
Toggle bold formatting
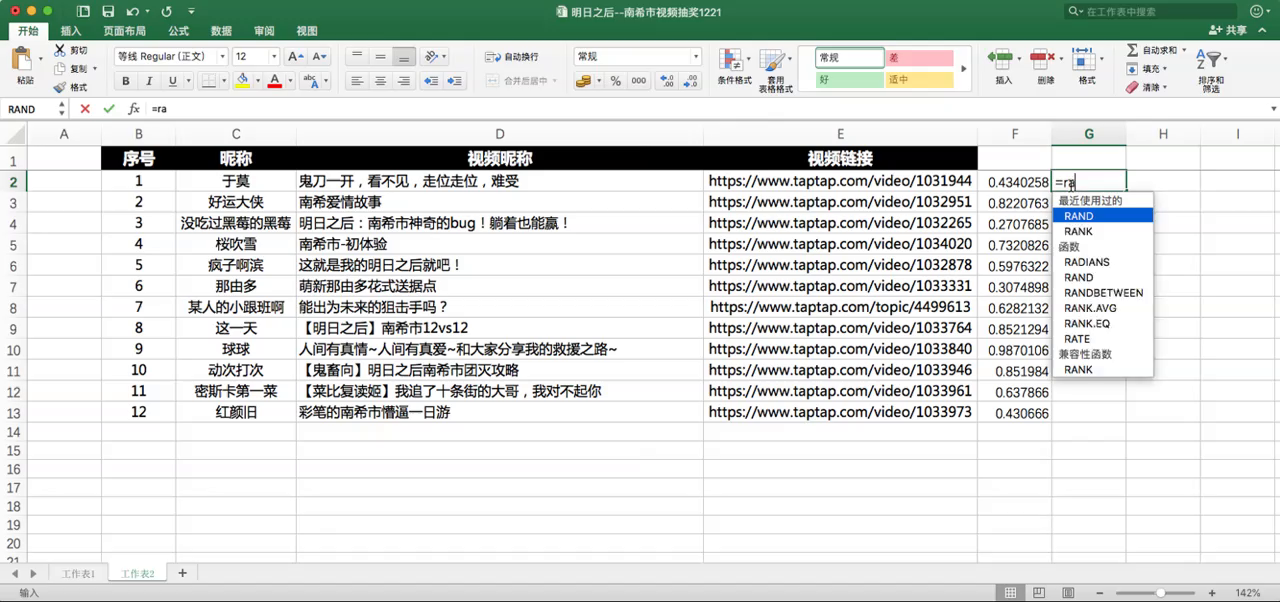point(126,81)
